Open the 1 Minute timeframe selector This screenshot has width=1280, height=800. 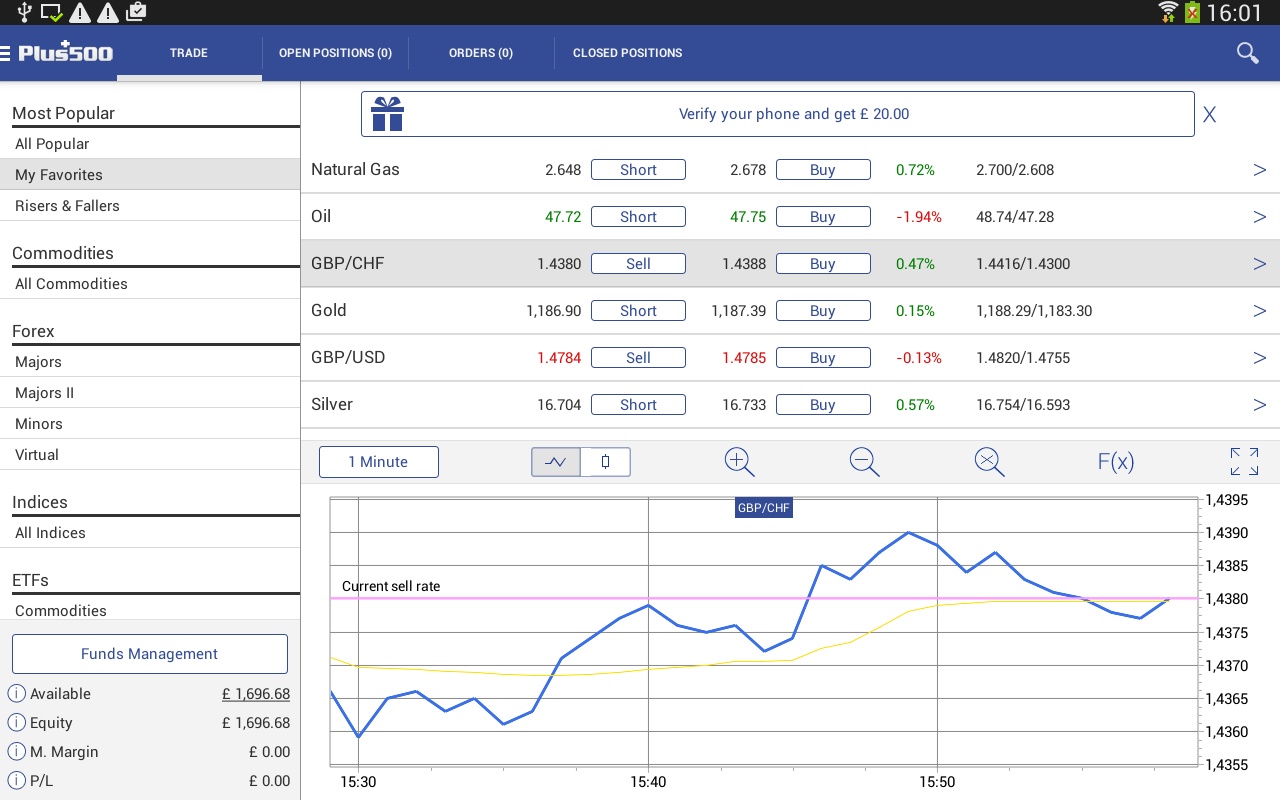[379, 462]
